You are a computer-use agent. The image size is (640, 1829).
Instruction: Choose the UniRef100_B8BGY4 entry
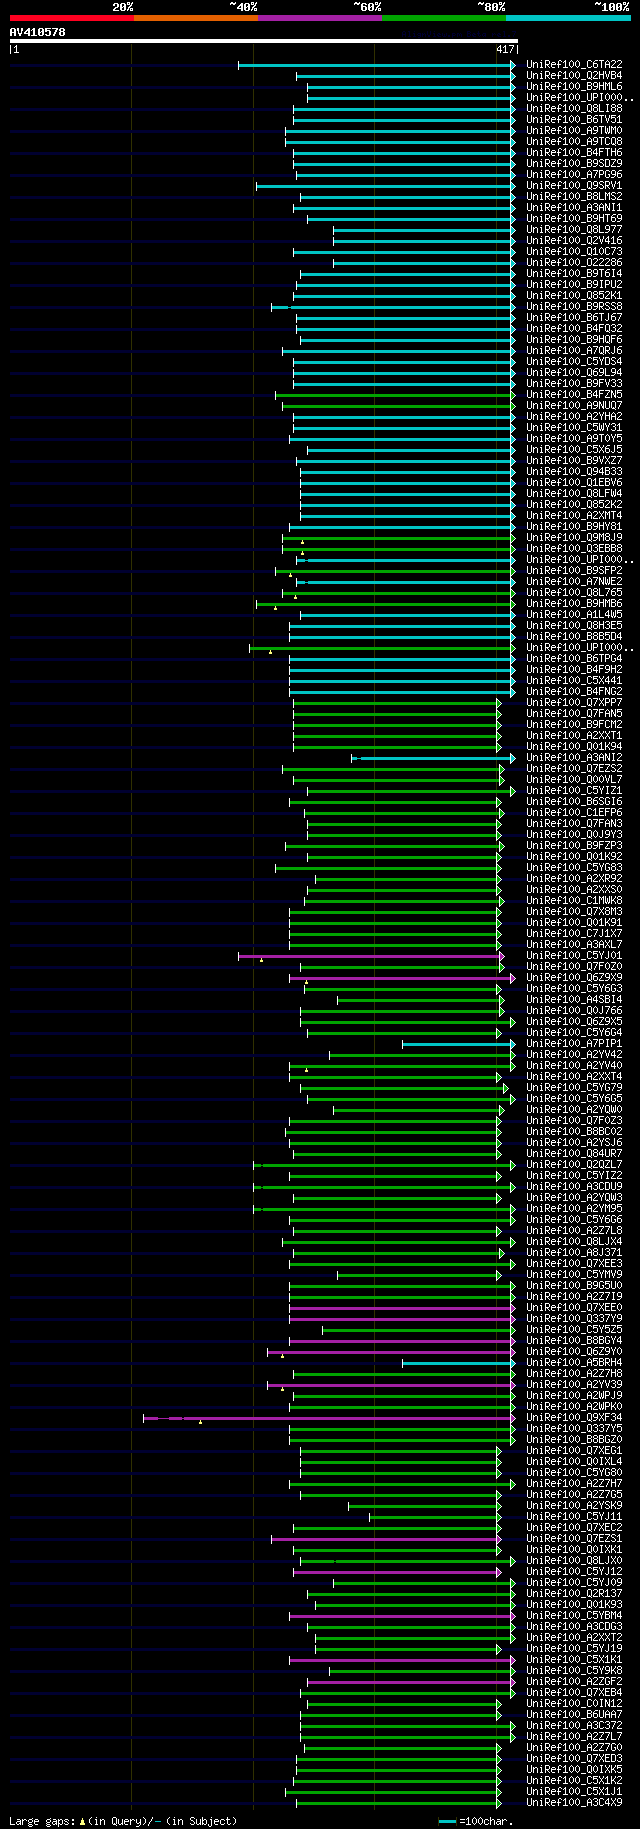click(574, 1341)
